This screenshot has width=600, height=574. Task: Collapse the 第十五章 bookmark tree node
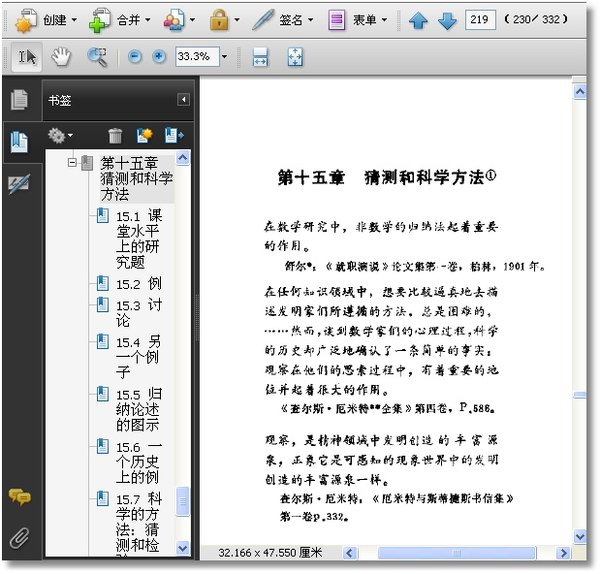coord(72,162)
